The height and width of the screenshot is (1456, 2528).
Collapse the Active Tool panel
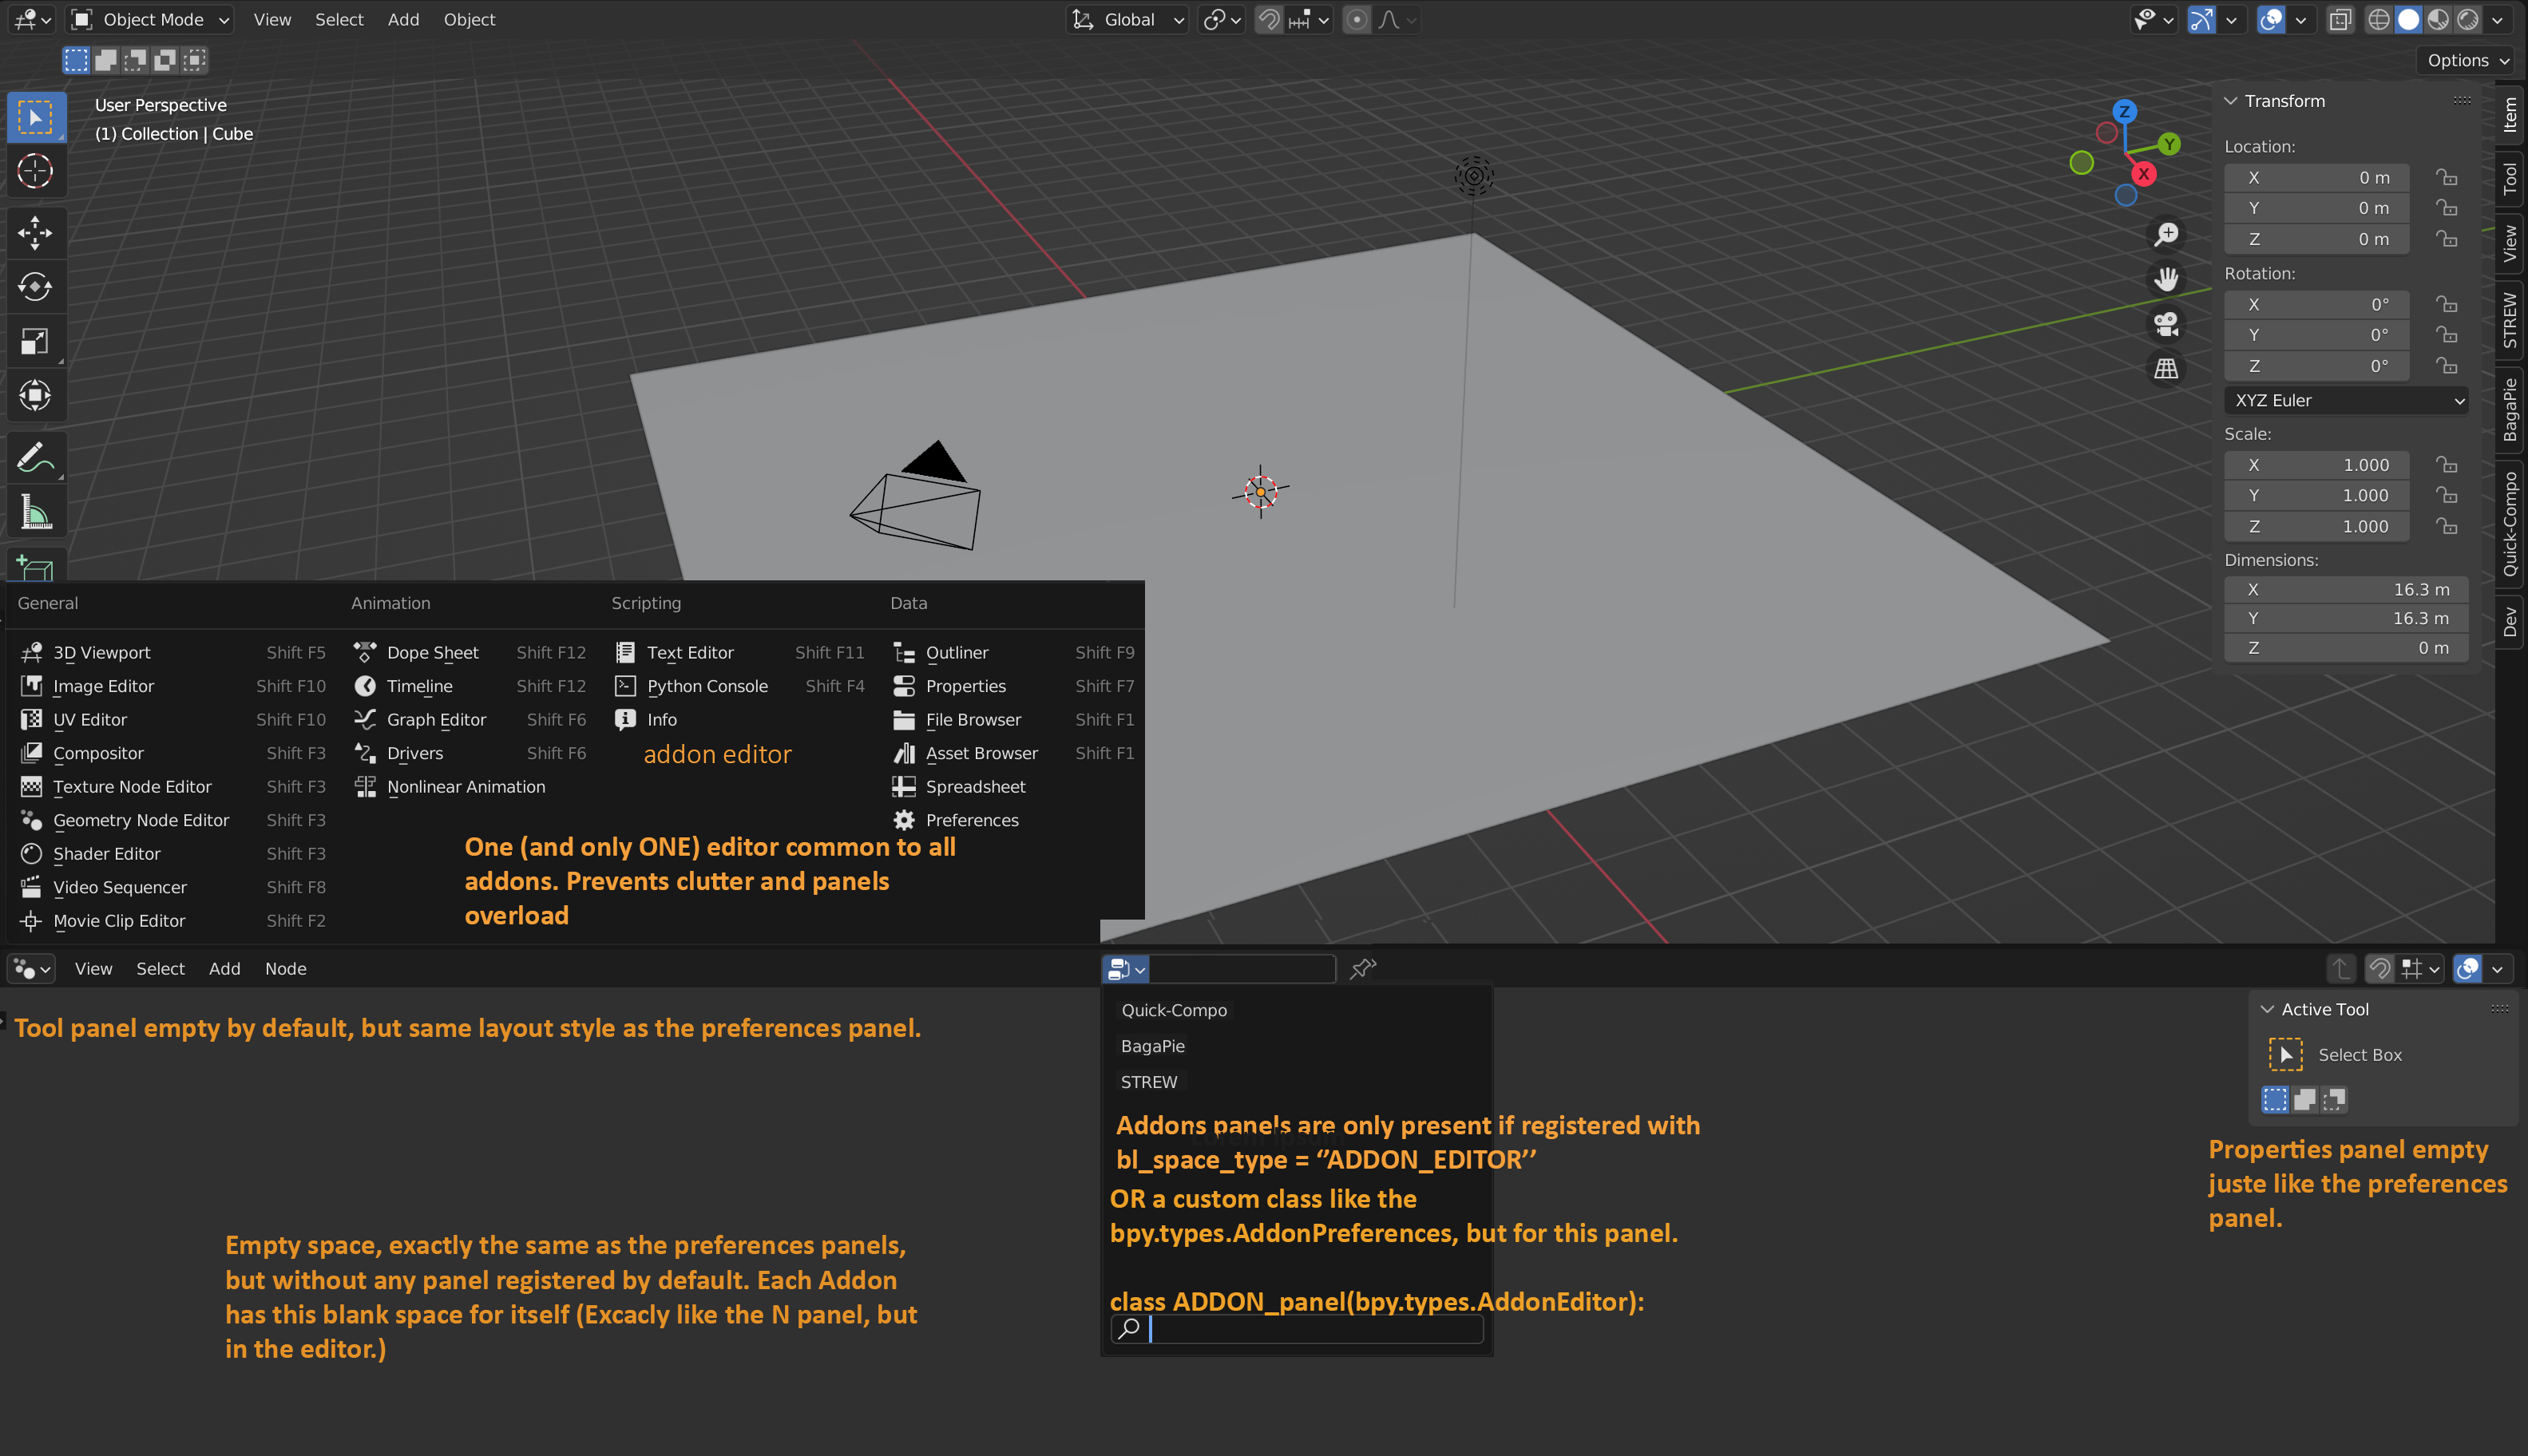point(2267,1010)
